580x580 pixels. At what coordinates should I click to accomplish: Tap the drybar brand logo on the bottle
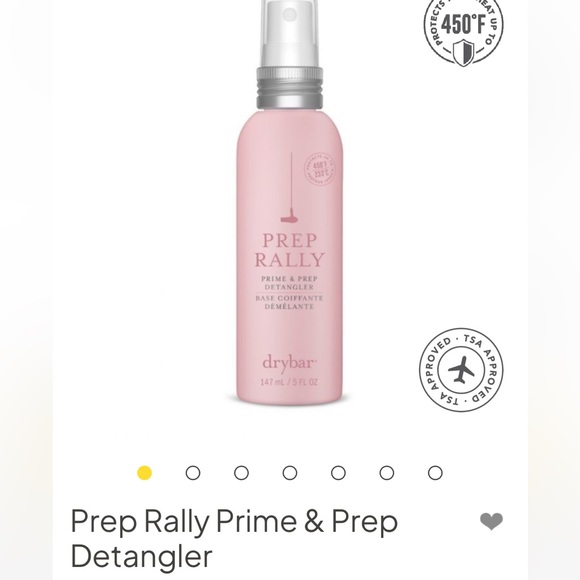(x=289, y=363)
